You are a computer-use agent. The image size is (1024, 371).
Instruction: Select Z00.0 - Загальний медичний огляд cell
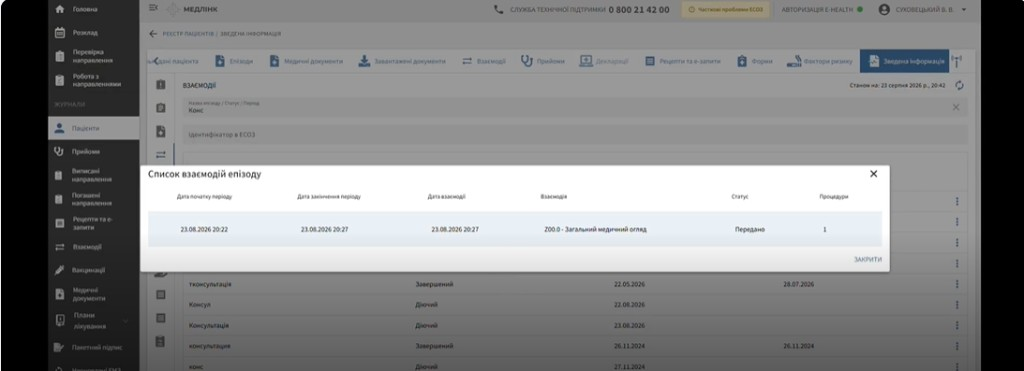pos(595,229)
